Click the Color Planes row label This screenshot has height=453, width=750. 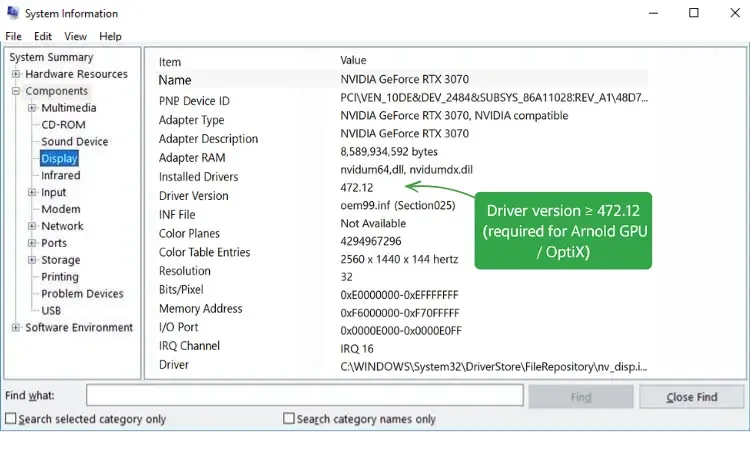(189, 233)
